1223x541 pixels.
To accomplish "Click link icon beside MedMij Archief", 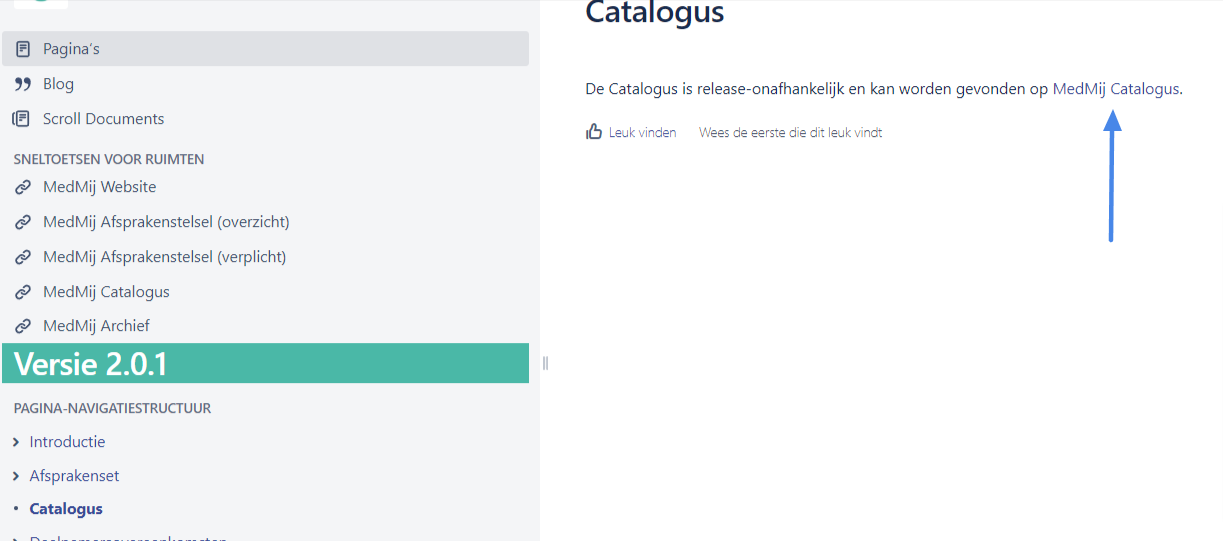I will pos(23,326).
